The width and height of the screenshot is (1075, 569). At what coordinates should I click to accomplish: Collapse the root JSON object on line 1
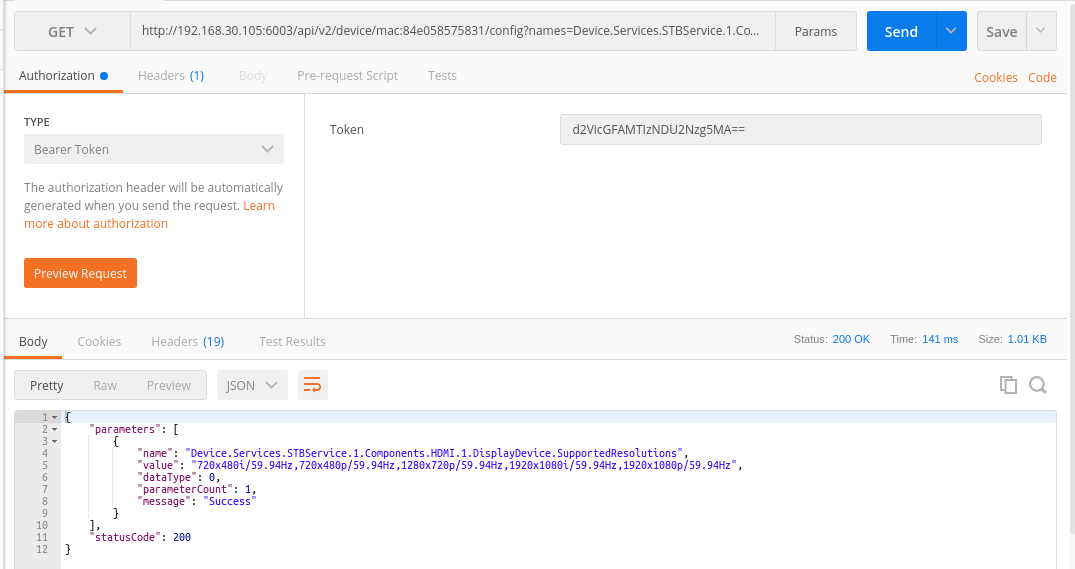(54, 417)
